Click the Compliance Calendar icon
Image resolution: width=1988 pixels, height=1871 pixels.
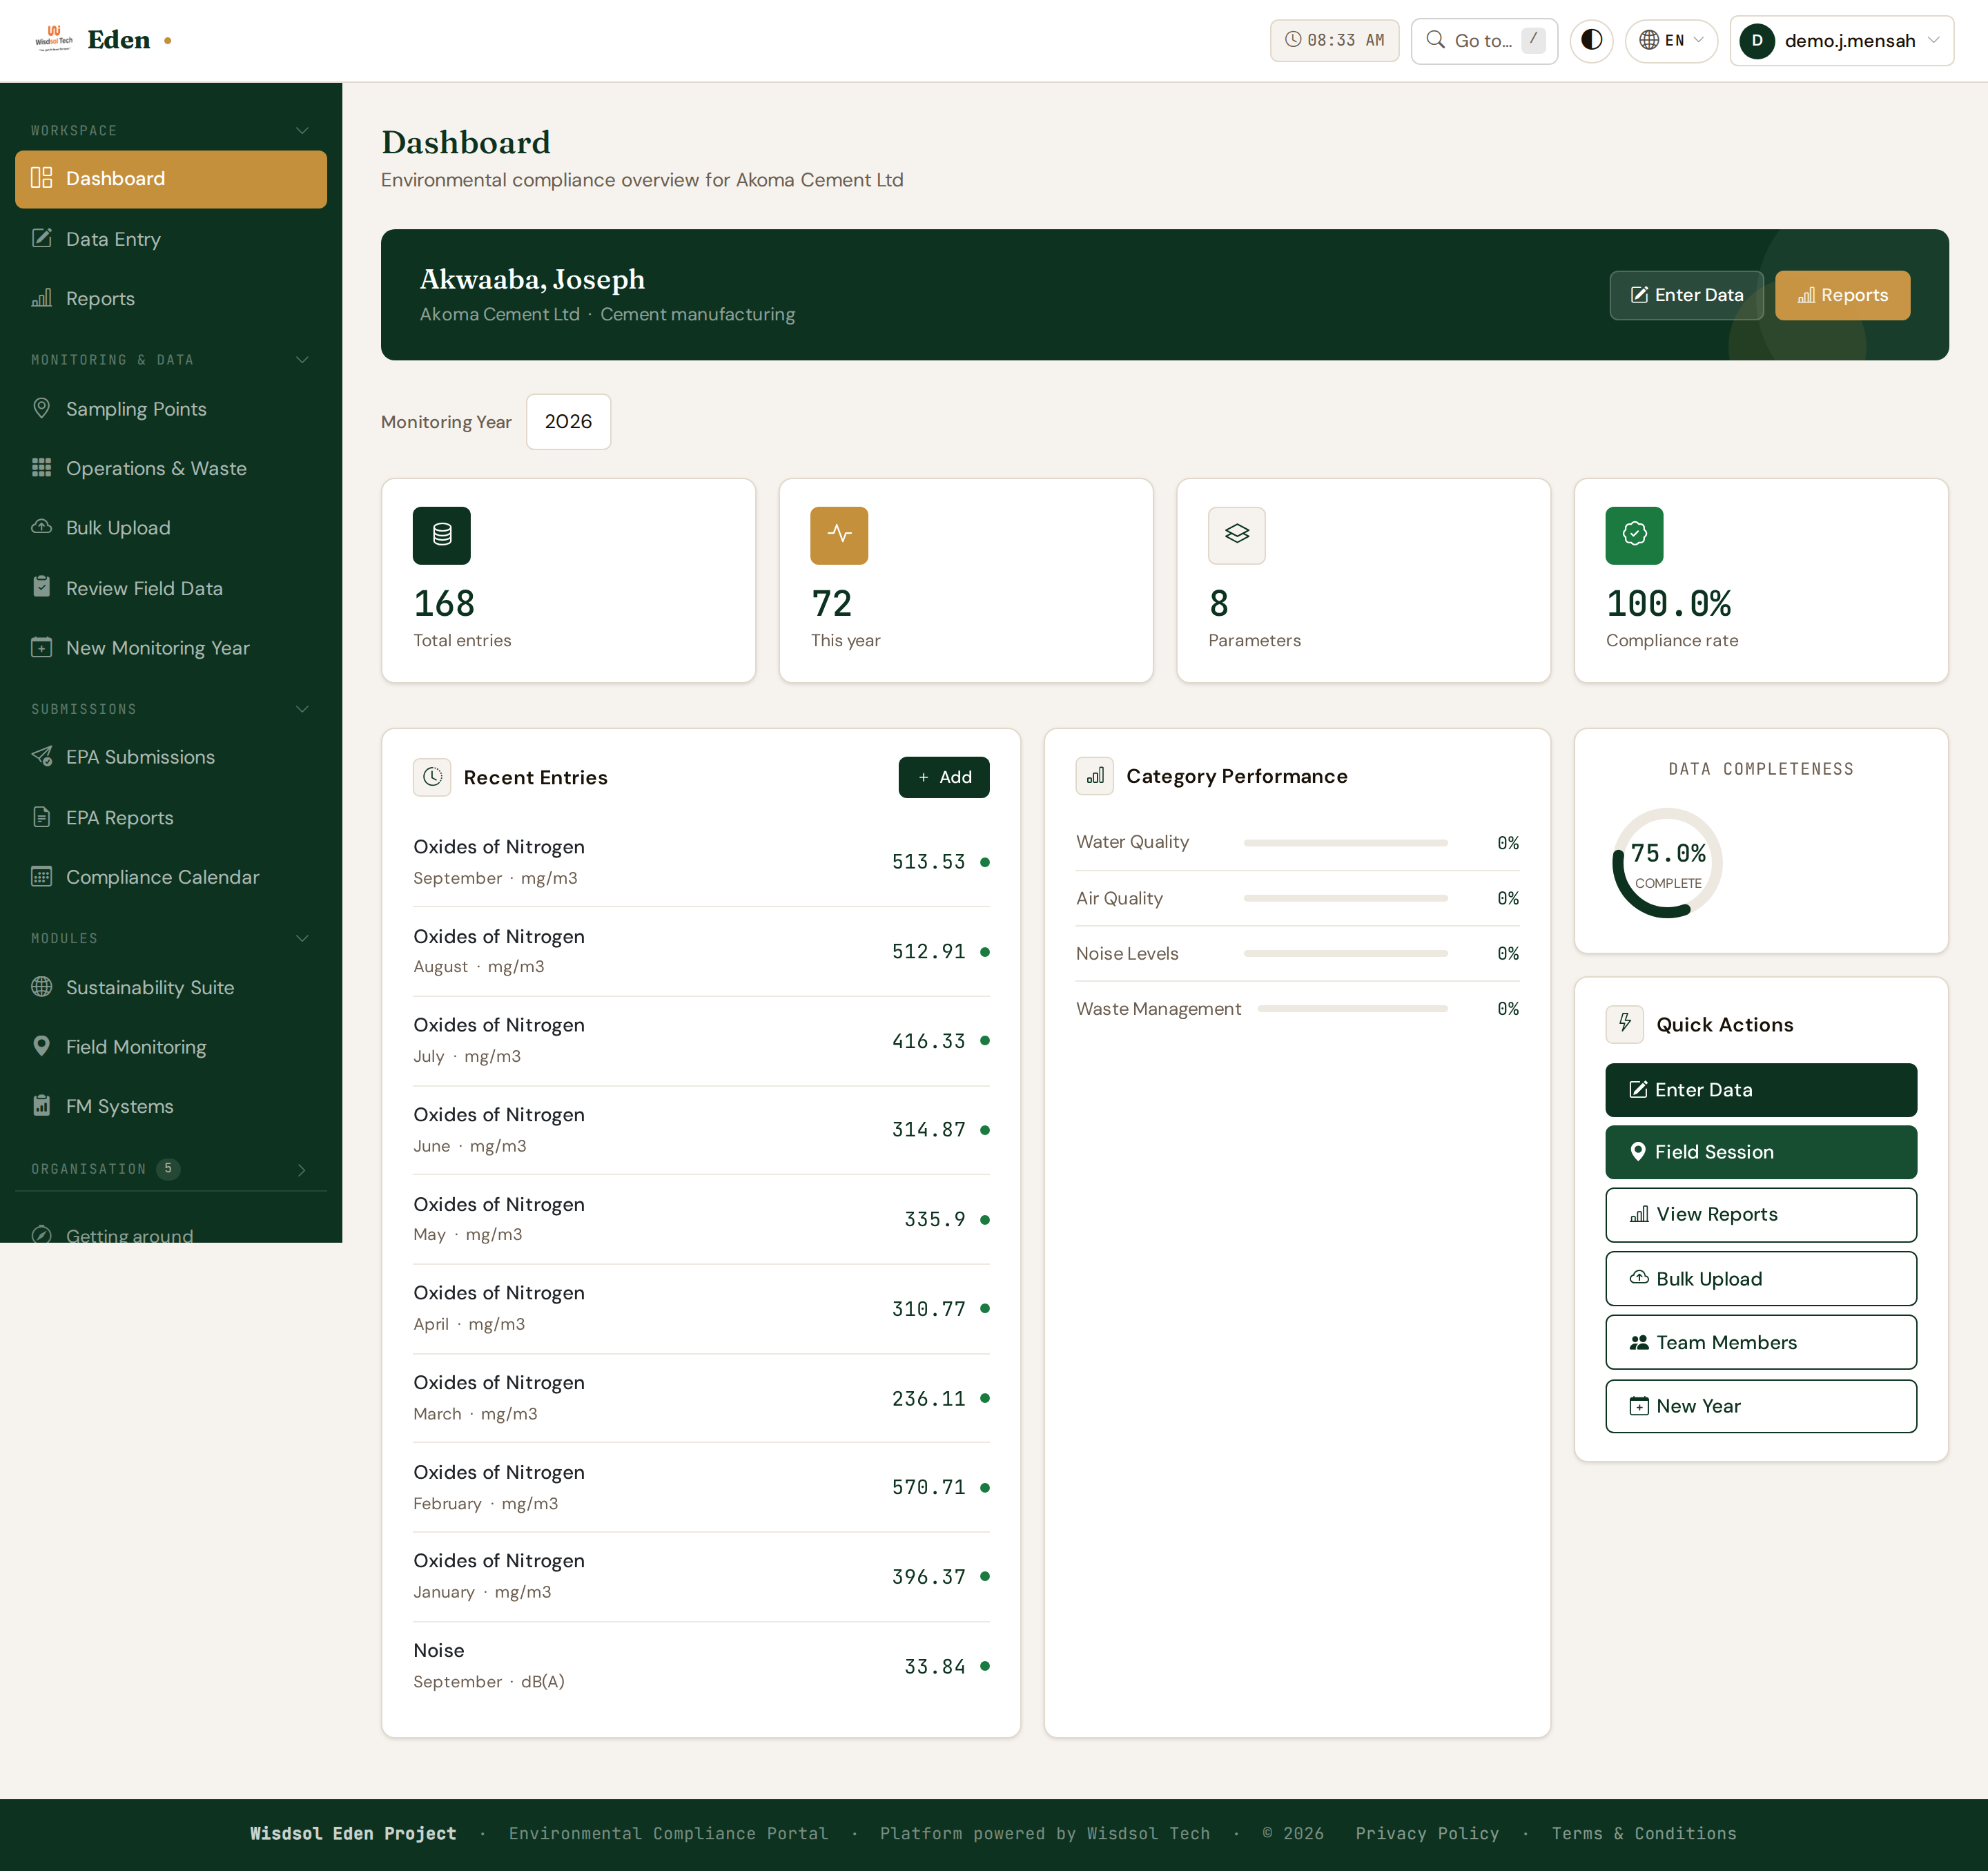click(x=41, y=876)
